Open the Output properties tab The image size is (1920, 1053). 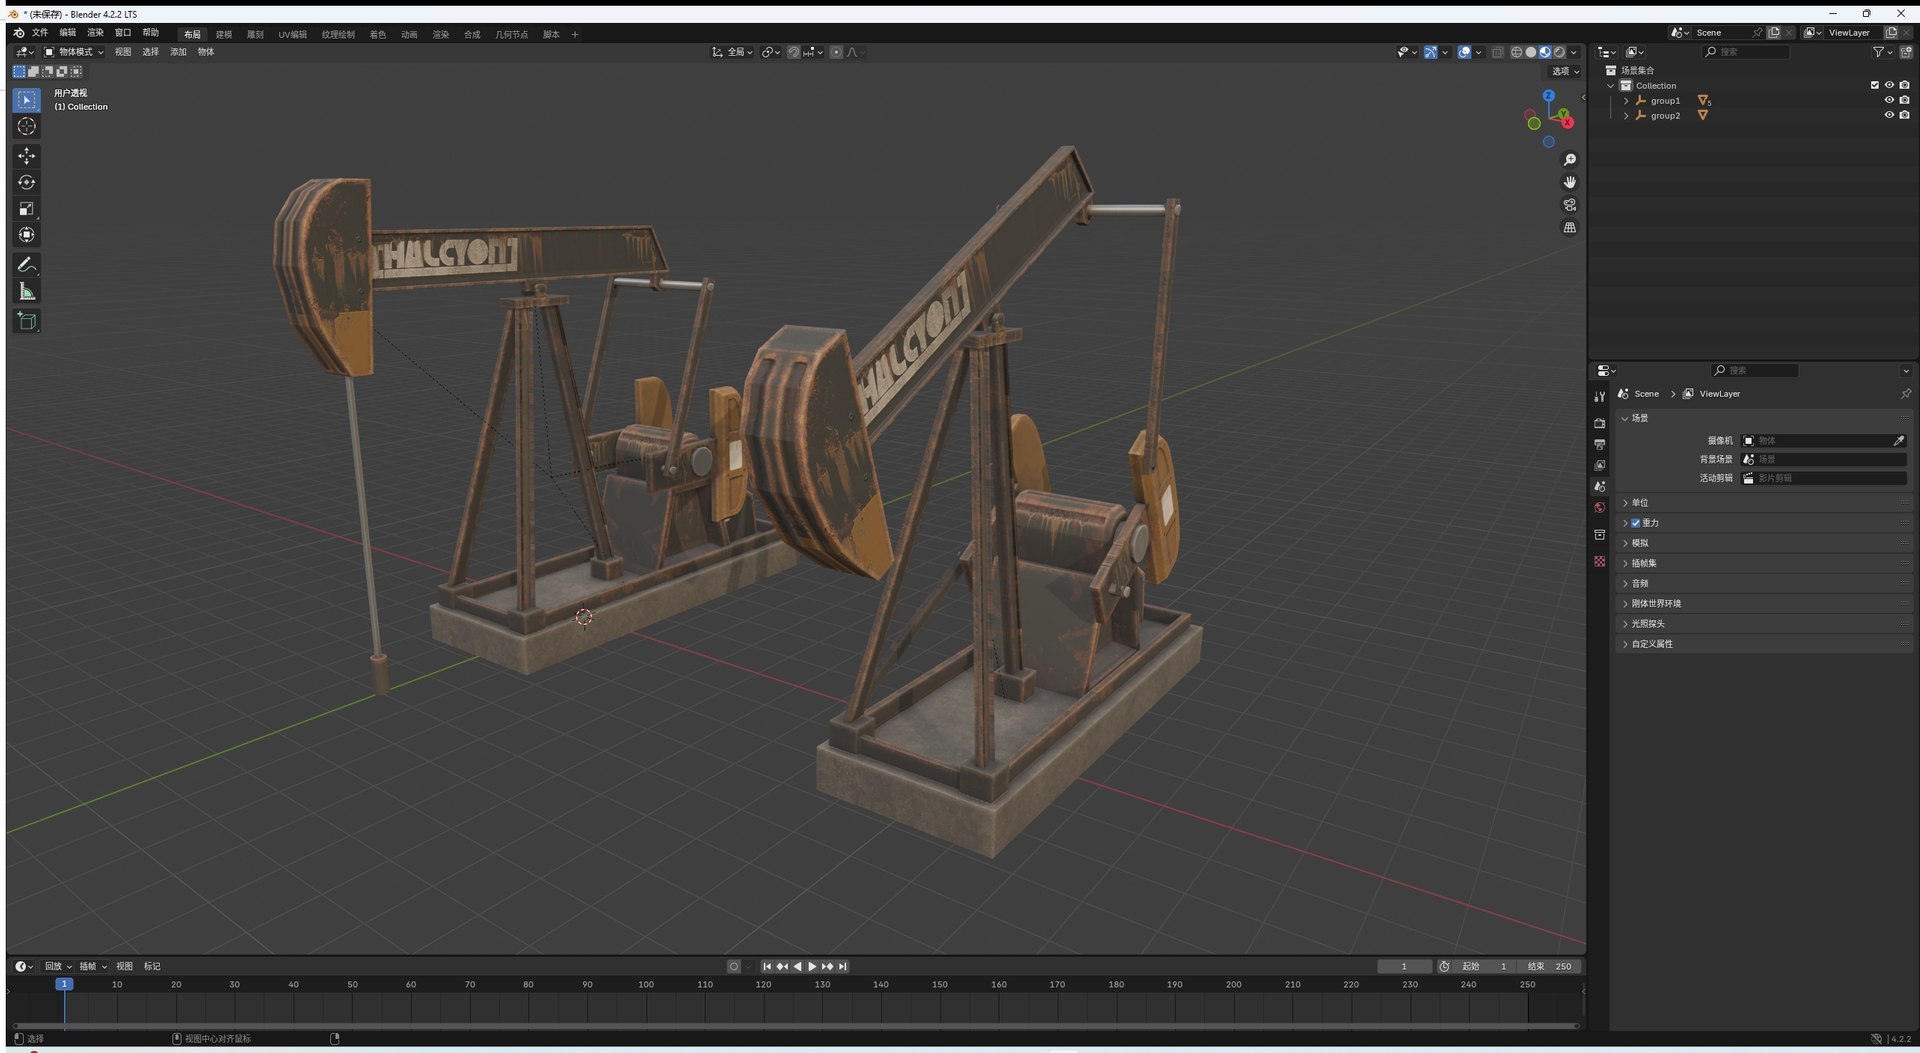point(1600,444)
